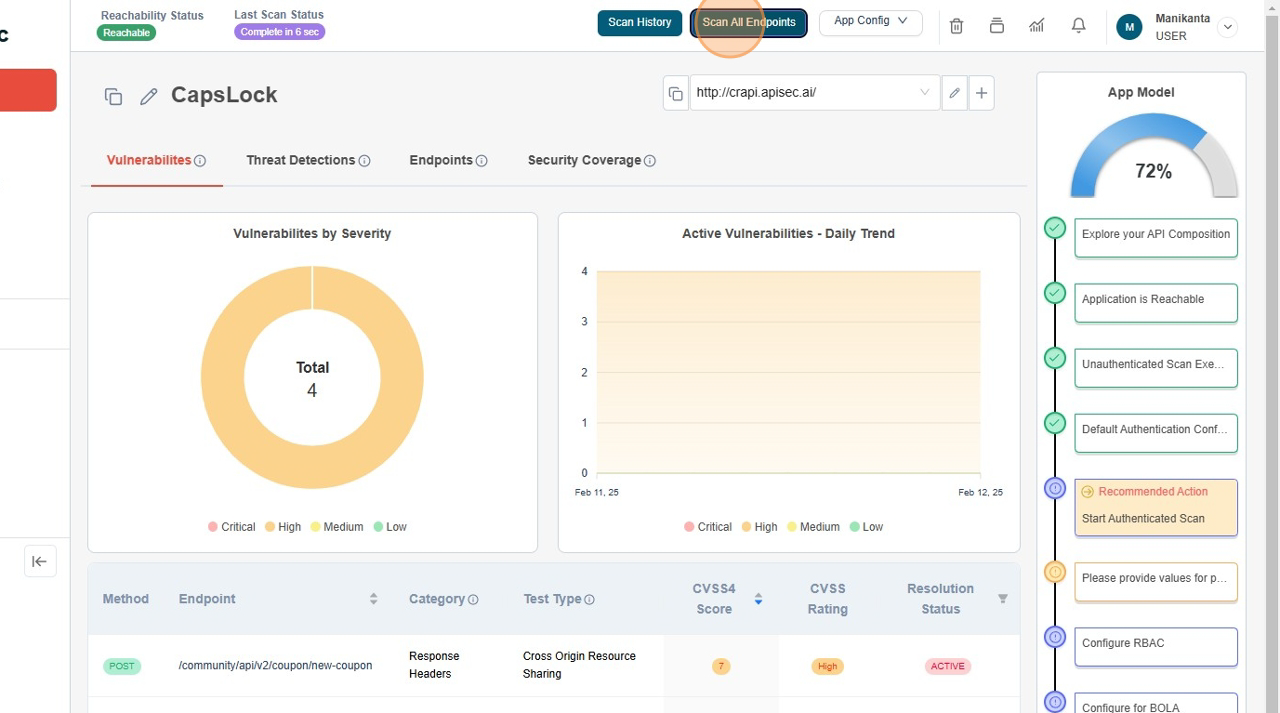The image size is (1280, 713).
Task: Toggle the Critical series in the severity legend
Action: pyautogui.click(x=231, y=526)
